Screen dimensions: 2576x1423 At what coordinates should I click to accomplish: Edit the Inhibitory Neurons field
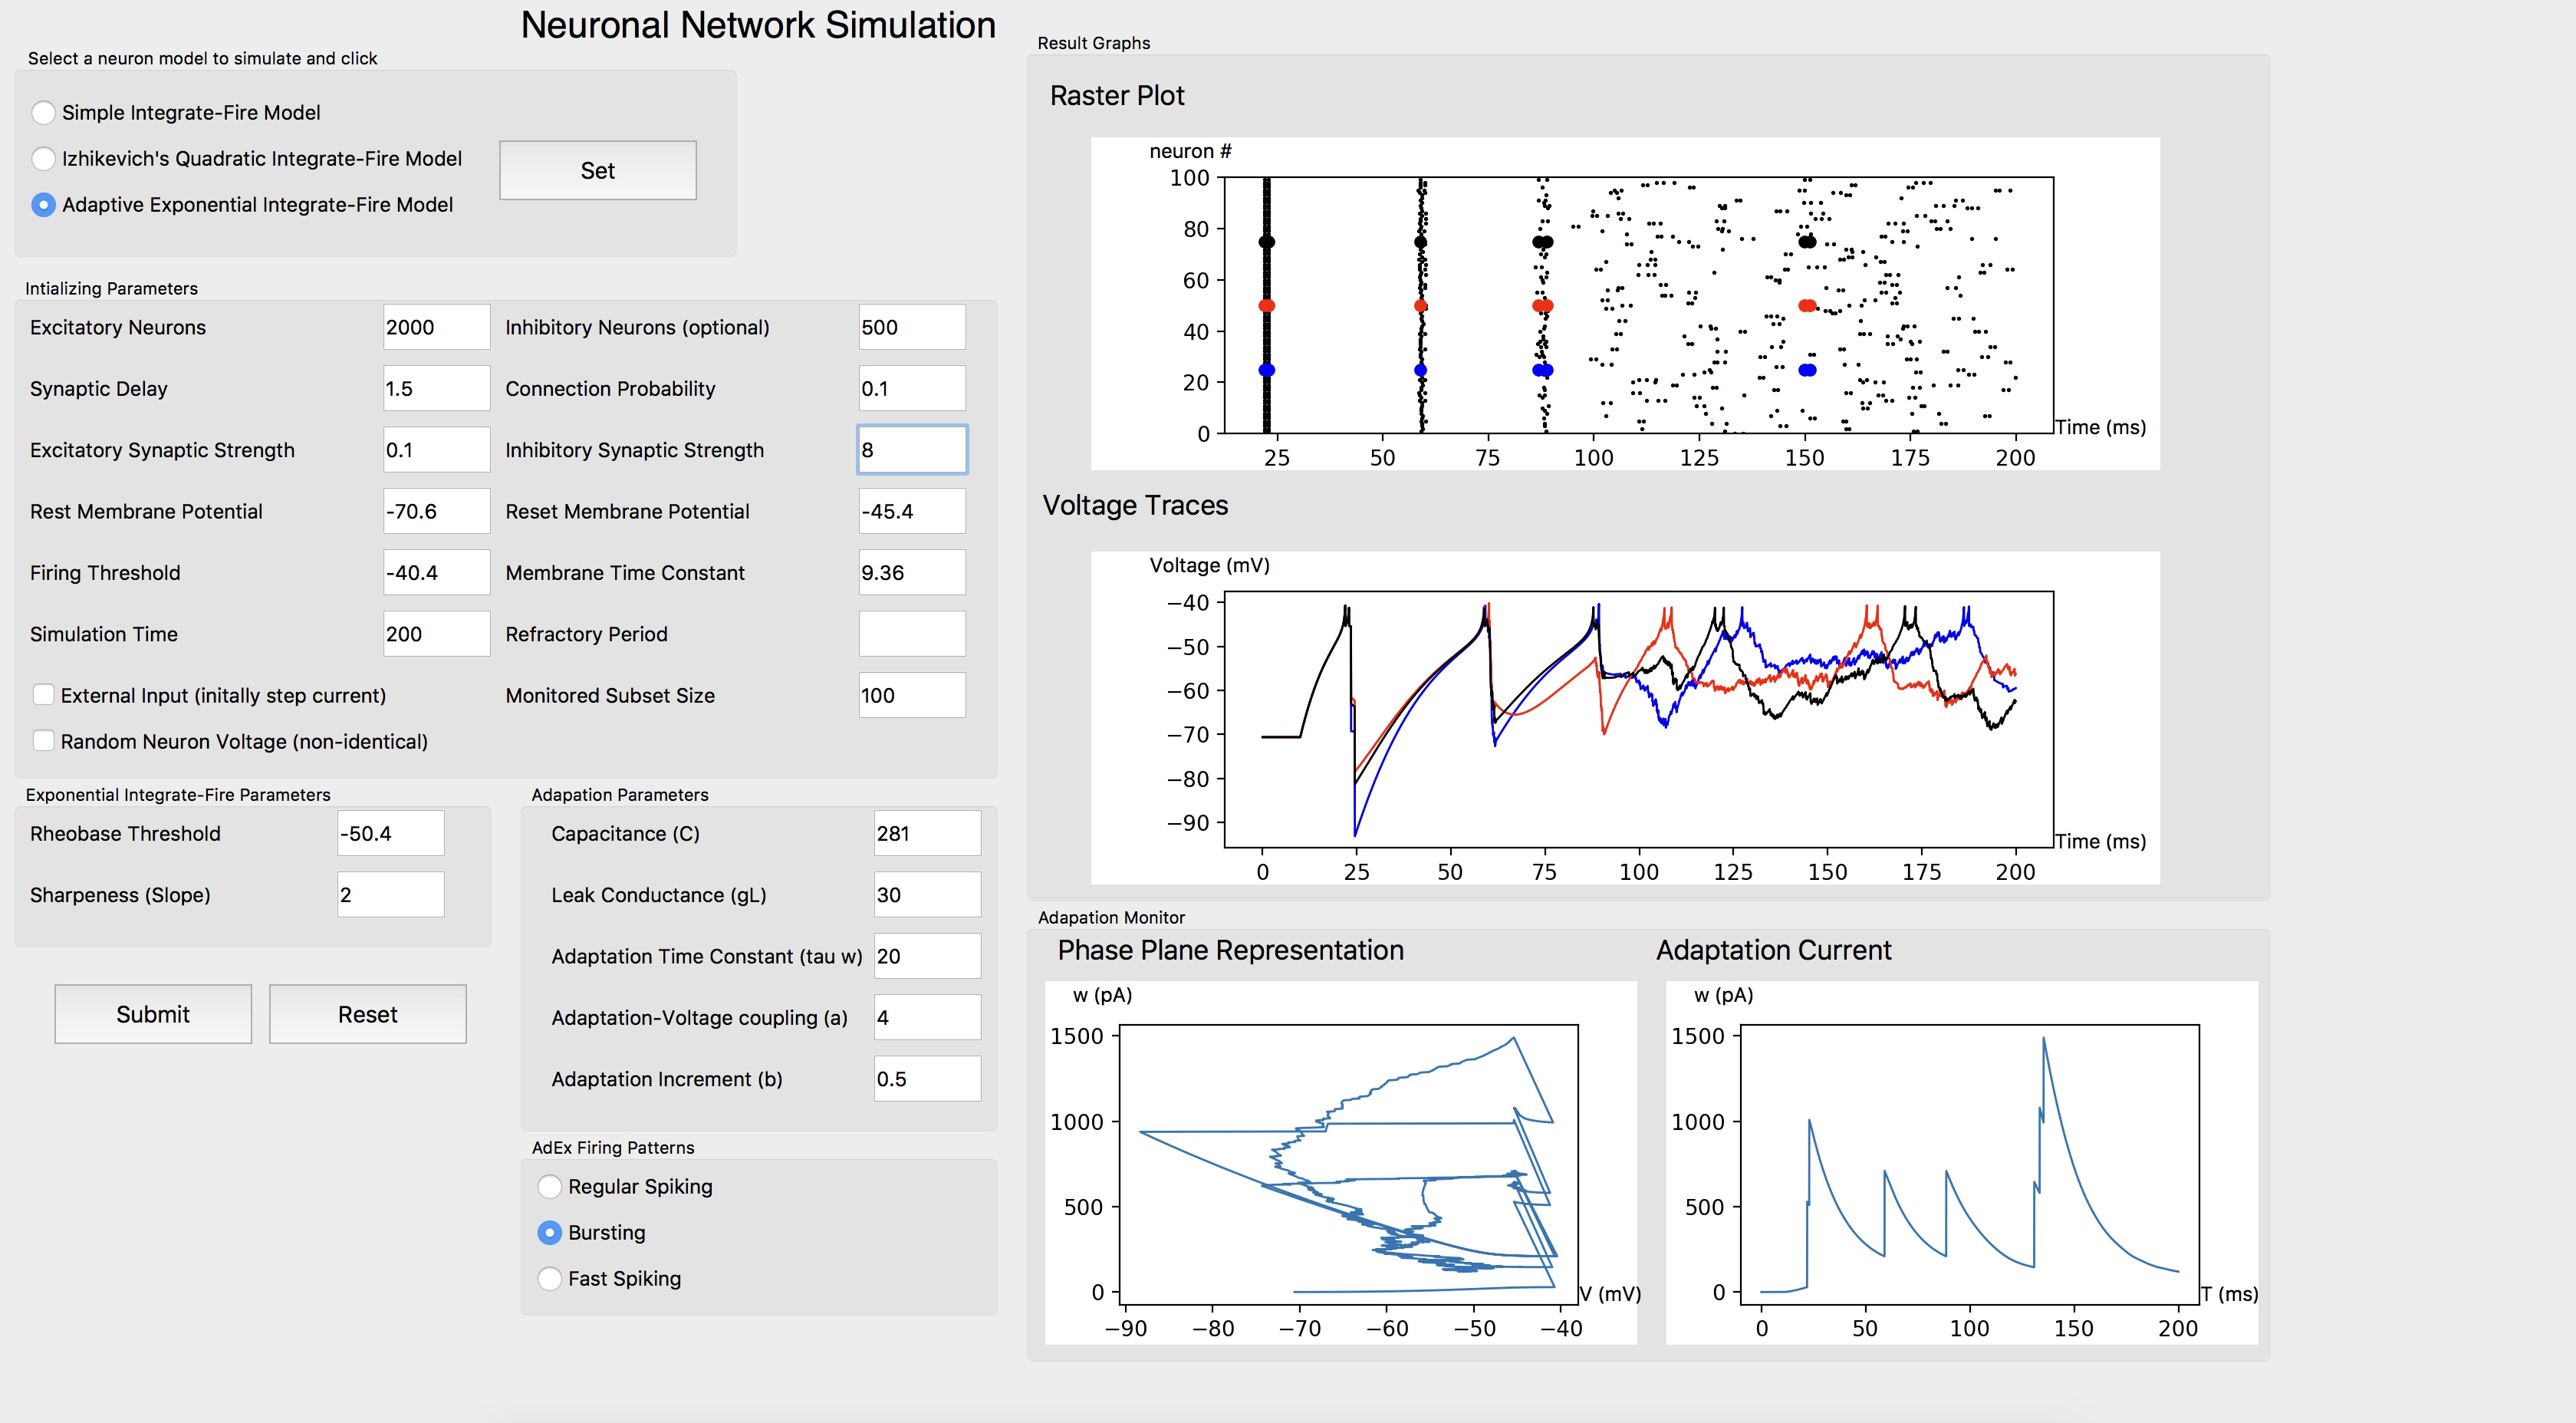point(912,327)
